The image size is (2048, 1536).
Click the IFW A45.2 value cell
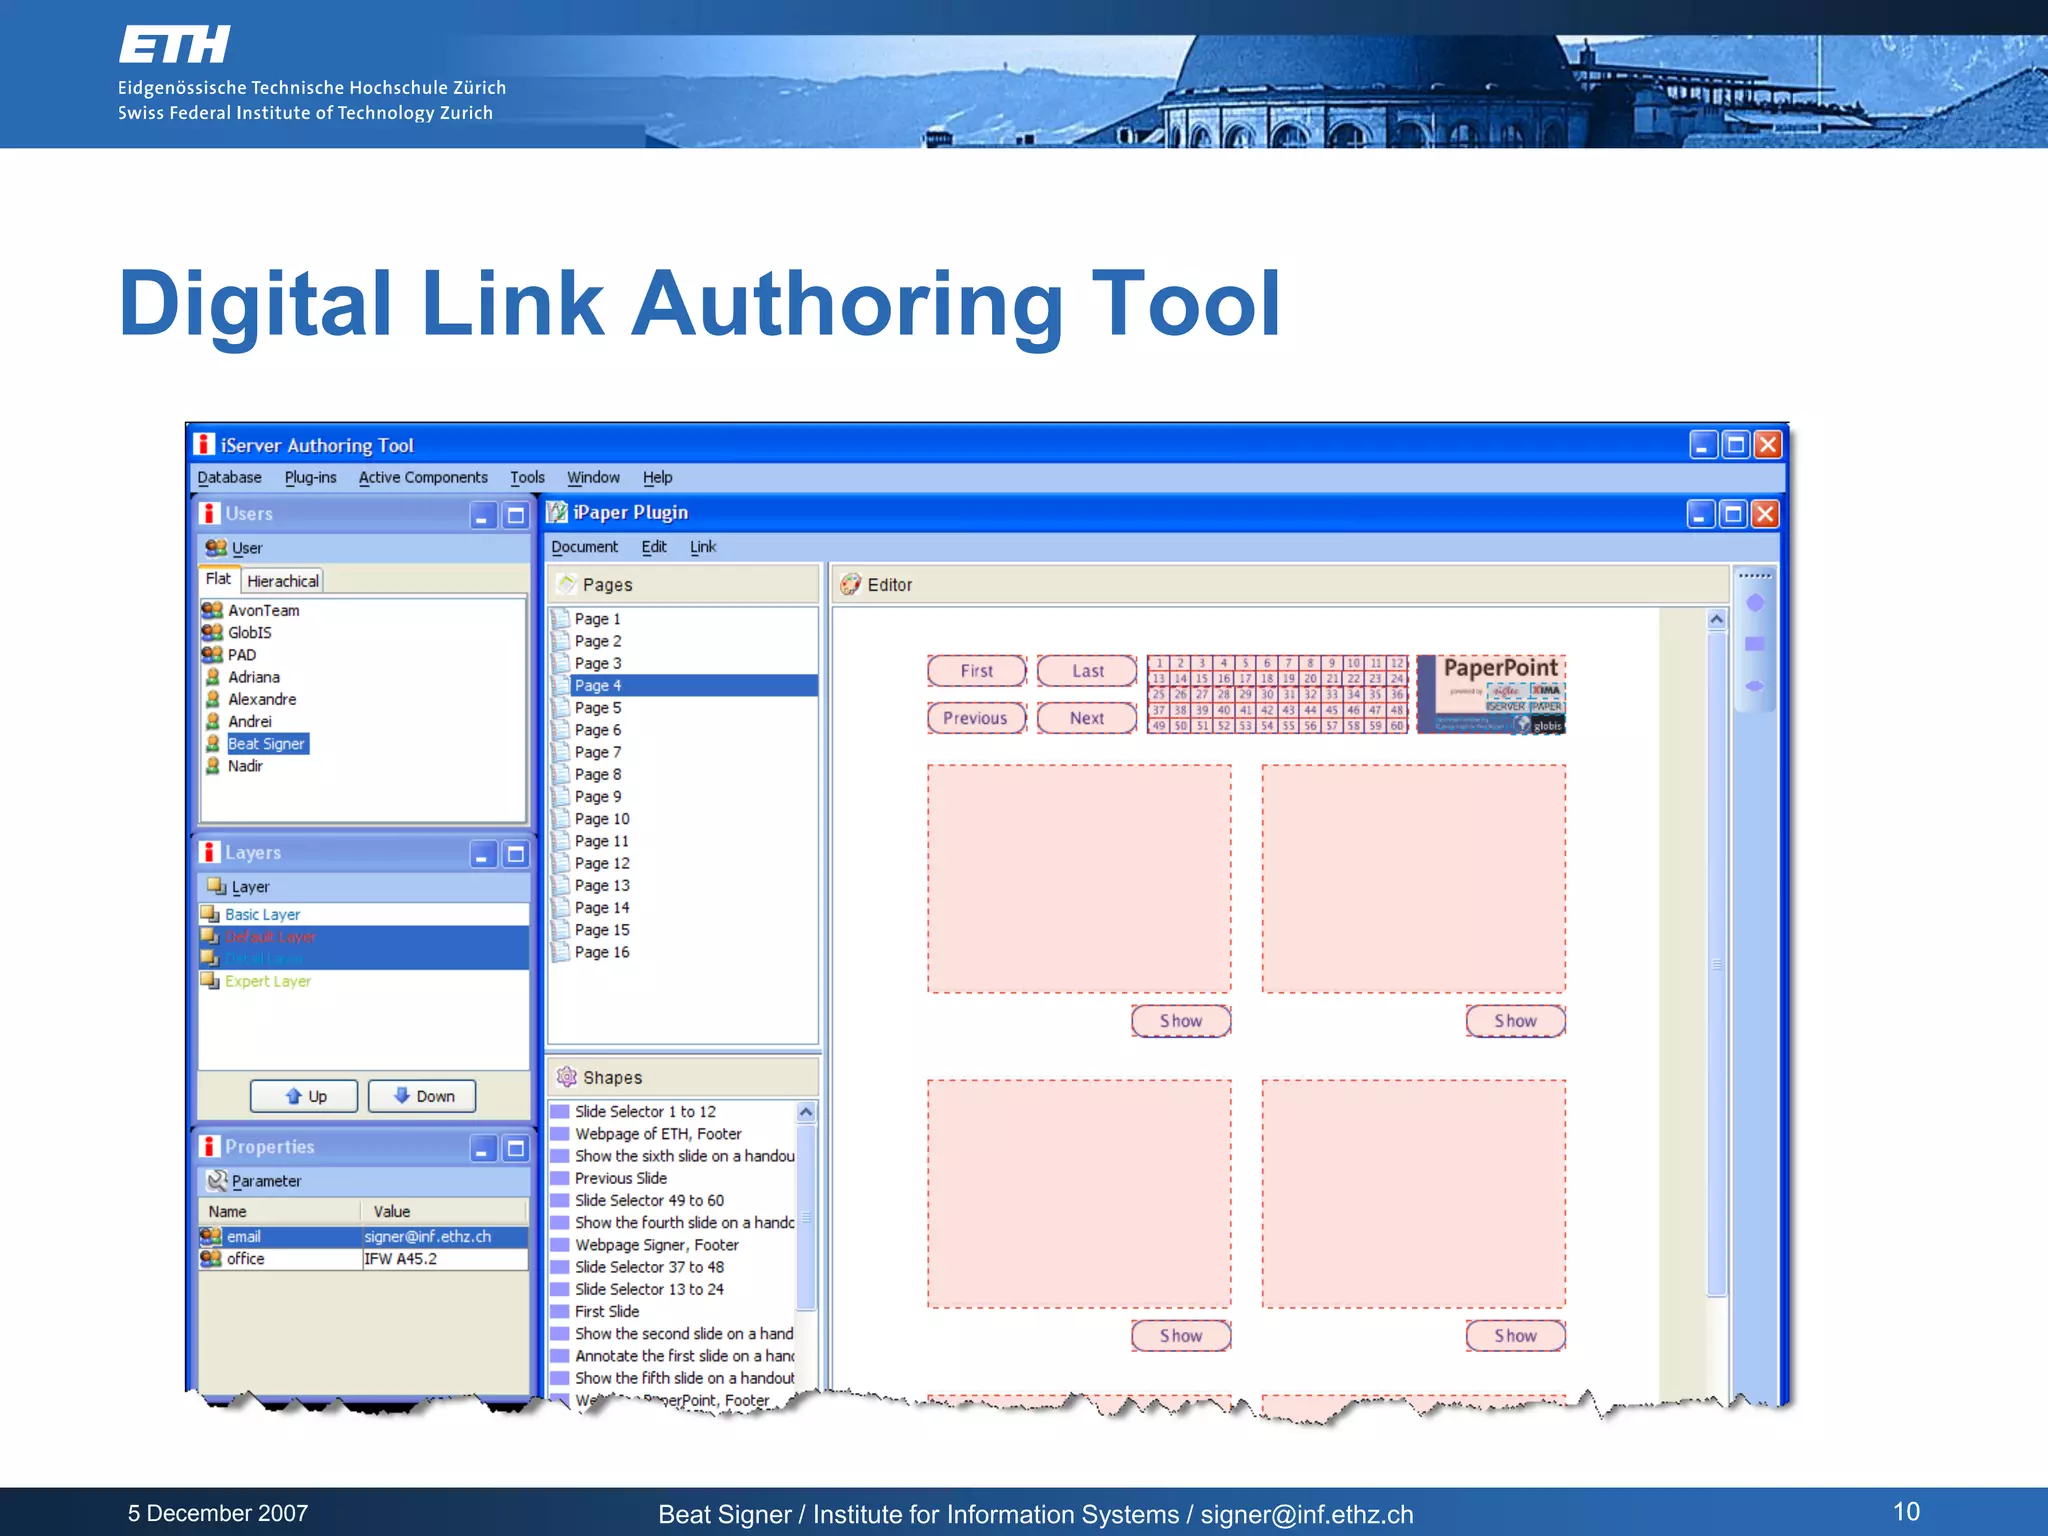[445, 1259]
